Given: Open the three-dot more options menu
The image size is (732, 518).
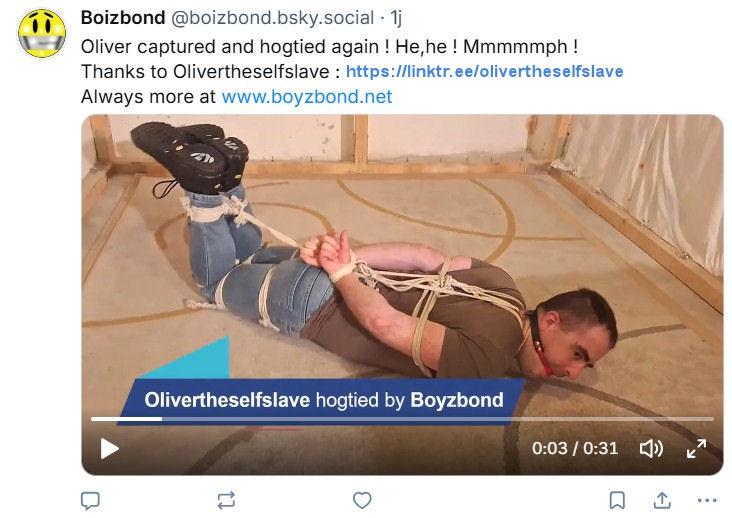Looking at the screenshot, I should click(707, 500).
